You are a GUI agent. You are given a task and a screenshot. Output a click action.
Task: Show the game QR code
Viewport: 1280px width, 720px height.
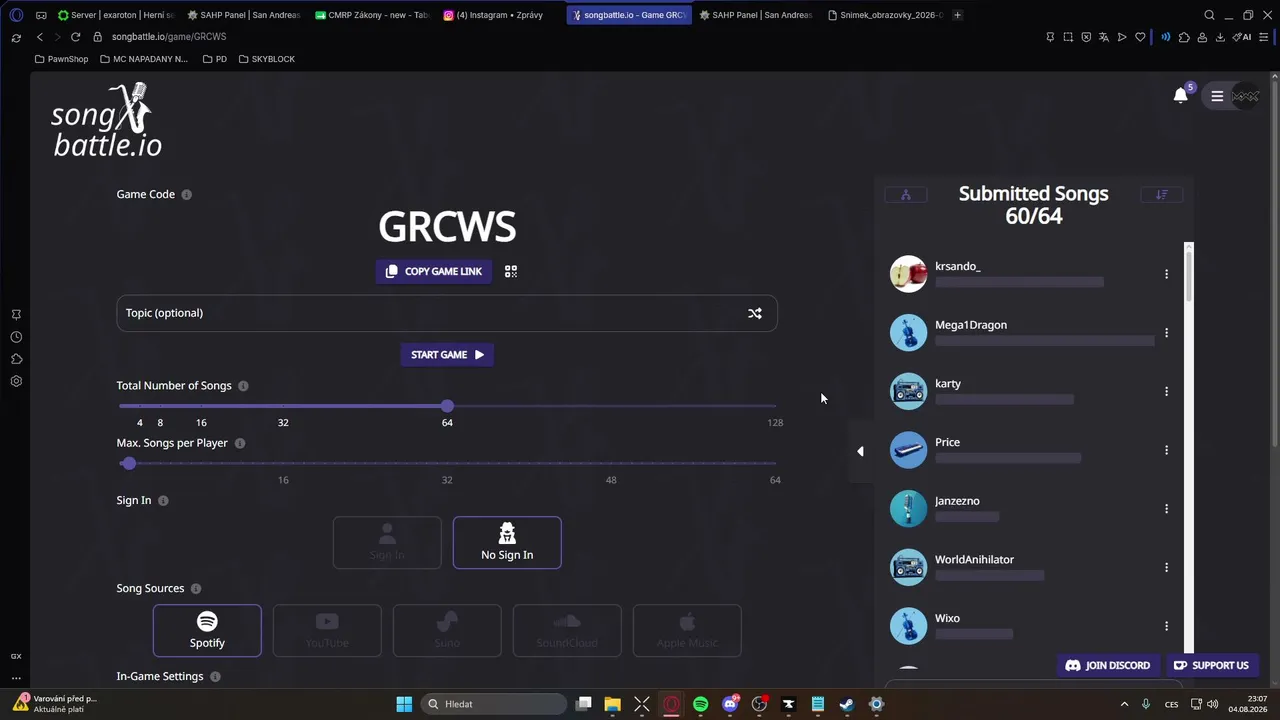[511, 271]
